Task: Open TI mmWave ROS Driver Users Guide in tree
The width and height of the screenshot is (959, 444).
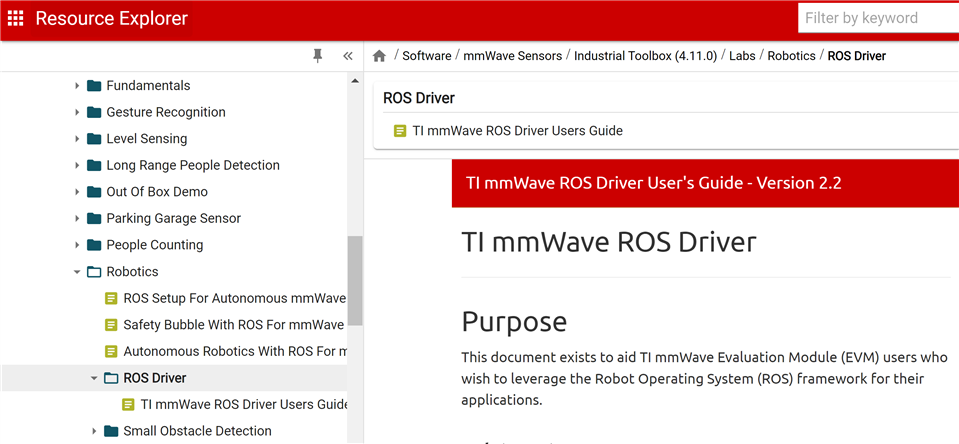Action: pos(244,405)
